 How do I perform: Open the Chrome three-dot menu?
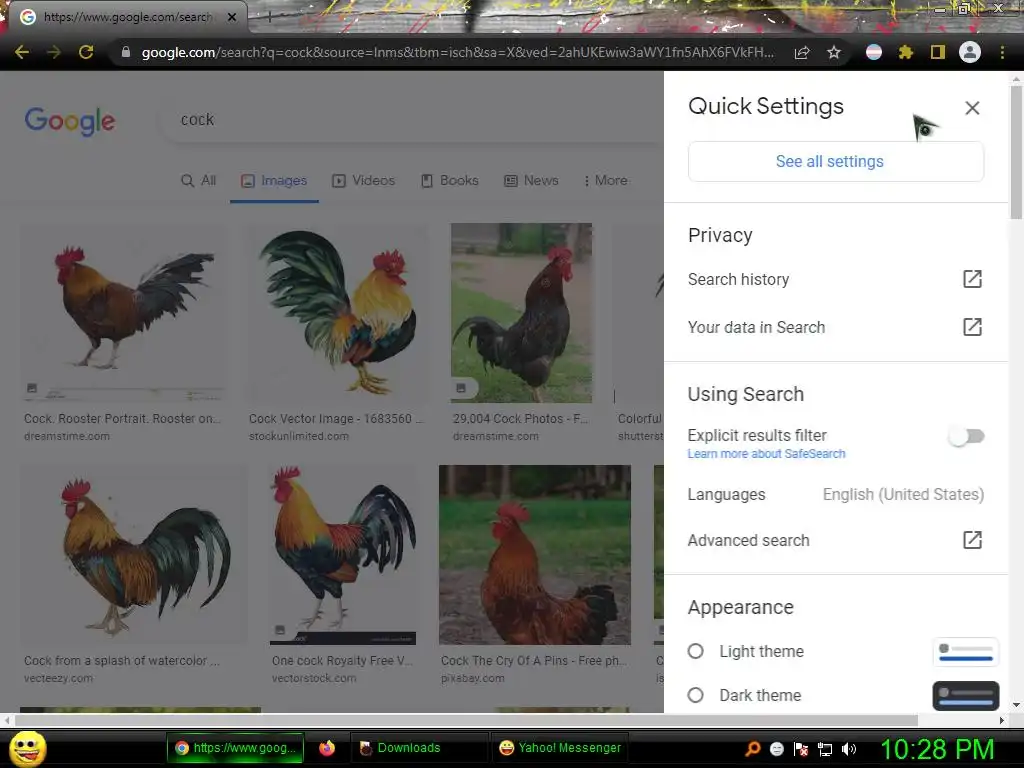coord(1002,52)
